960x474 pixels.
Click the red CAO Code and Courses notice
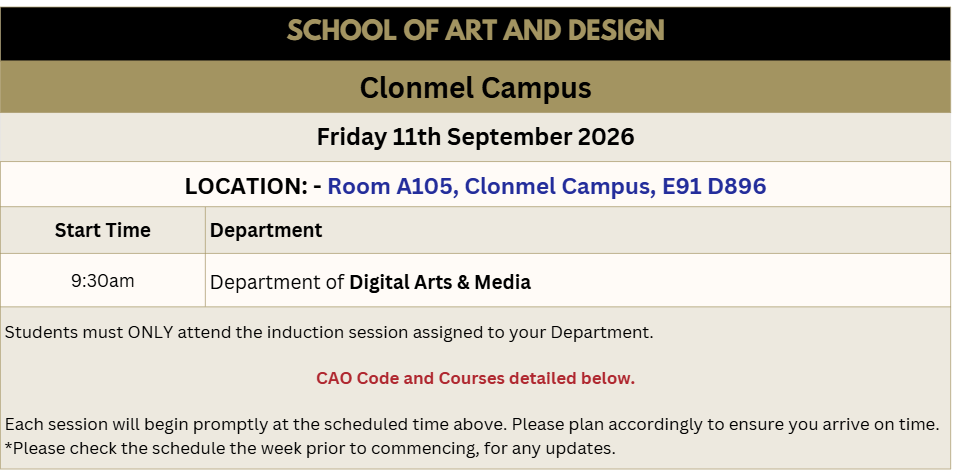476,378
